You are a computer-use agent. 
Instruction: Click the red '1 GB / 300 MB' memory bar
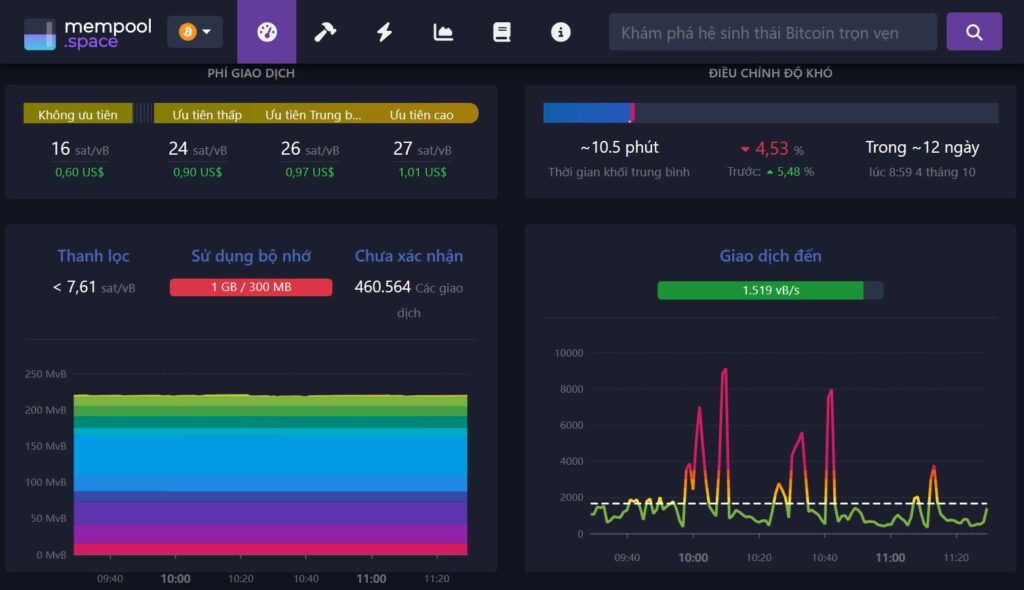coord(251,287)
